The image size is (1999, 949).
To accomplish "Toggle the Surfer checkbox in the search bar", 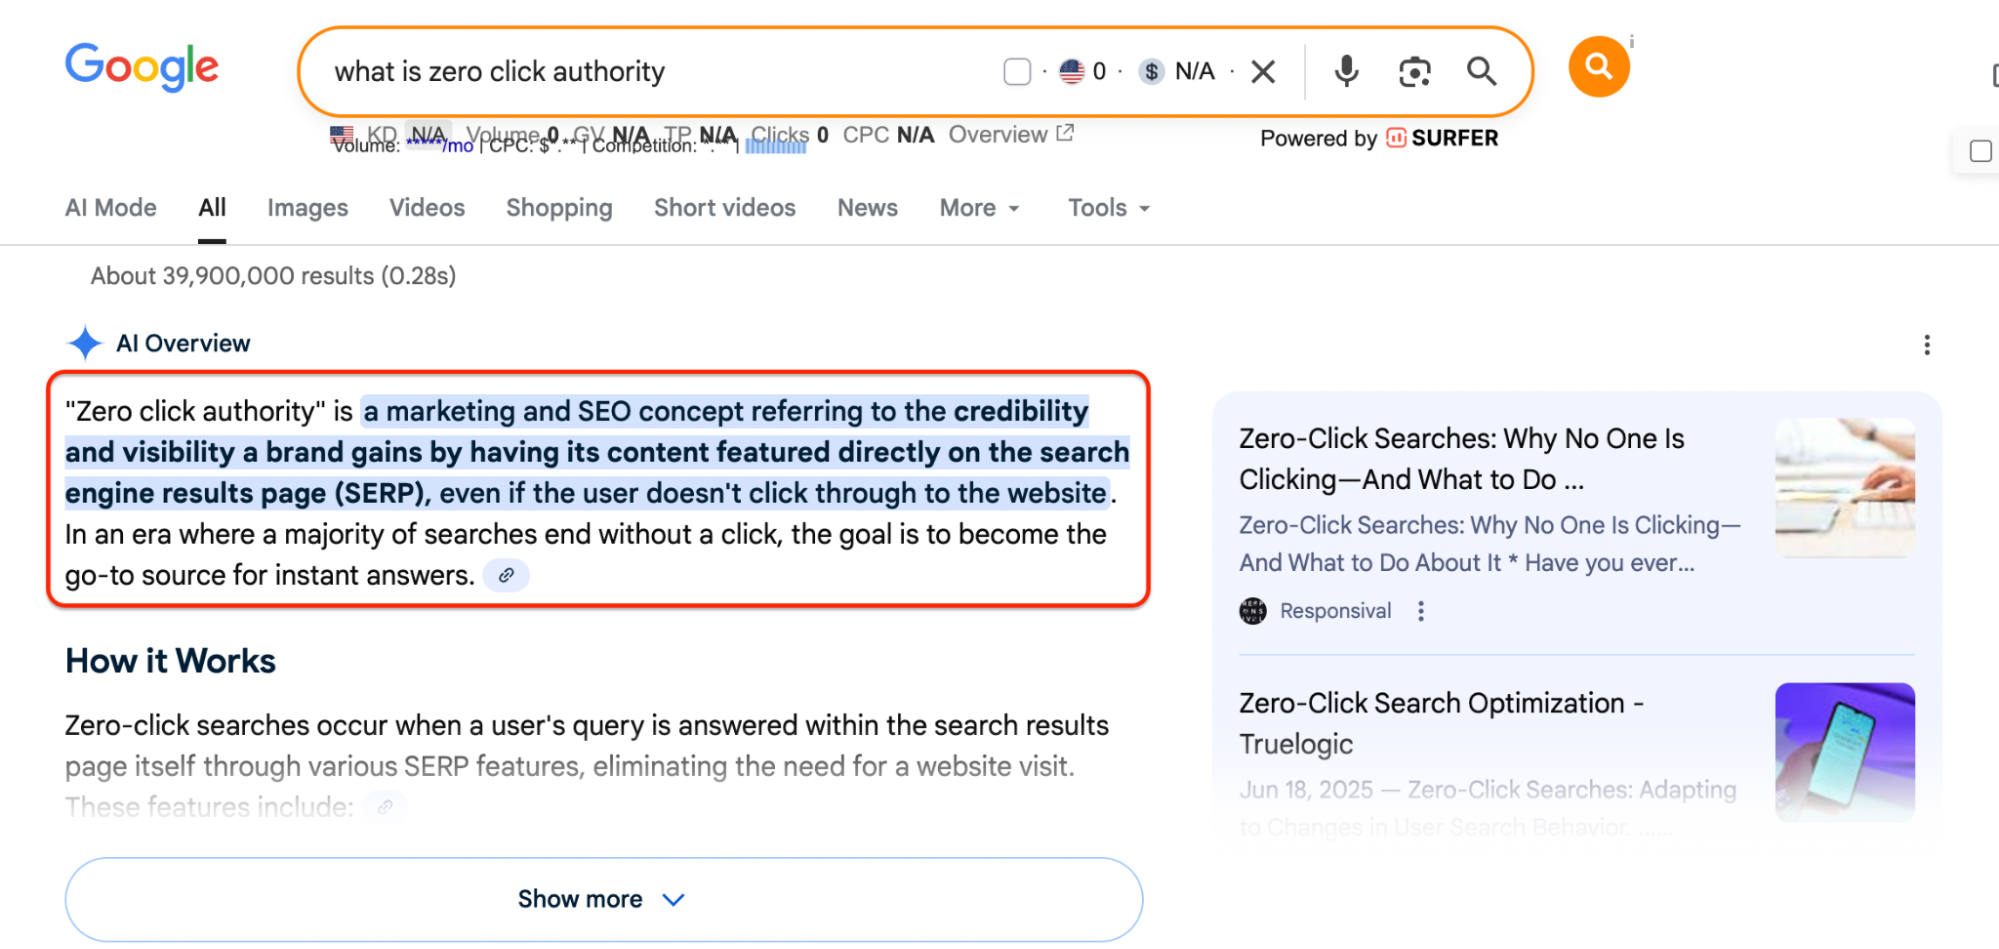I will point(1017,71).
